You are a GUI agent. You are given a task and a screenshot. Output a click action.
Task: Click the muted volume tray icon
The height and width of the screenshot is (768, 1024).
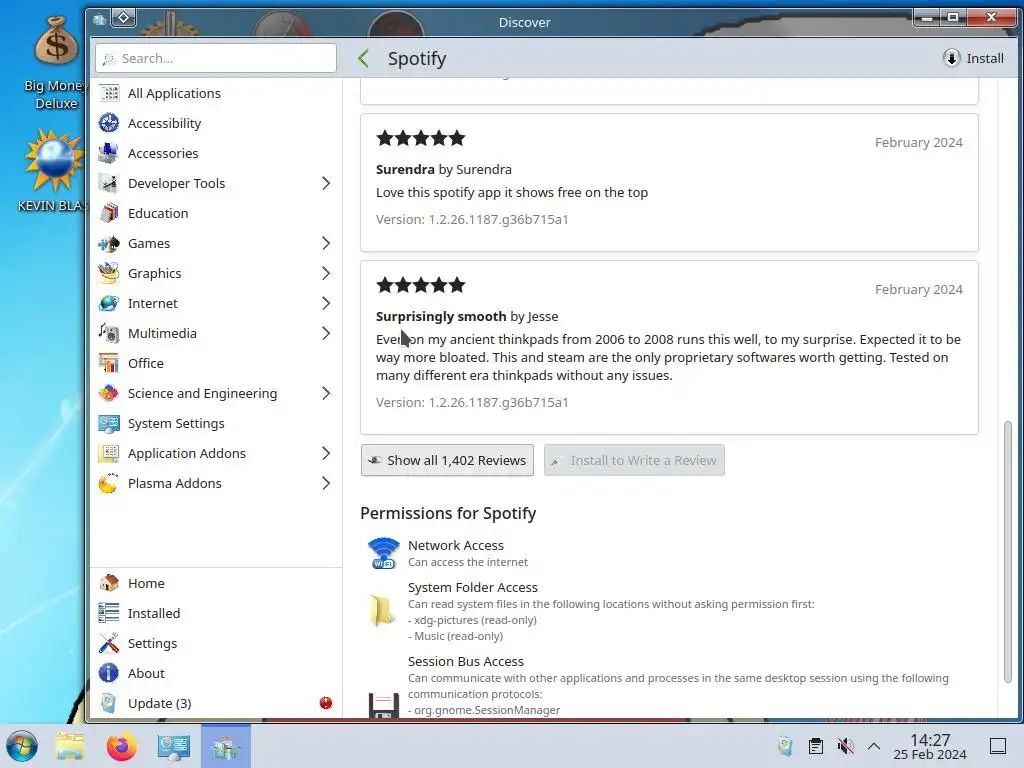click(x=846, y=746)
